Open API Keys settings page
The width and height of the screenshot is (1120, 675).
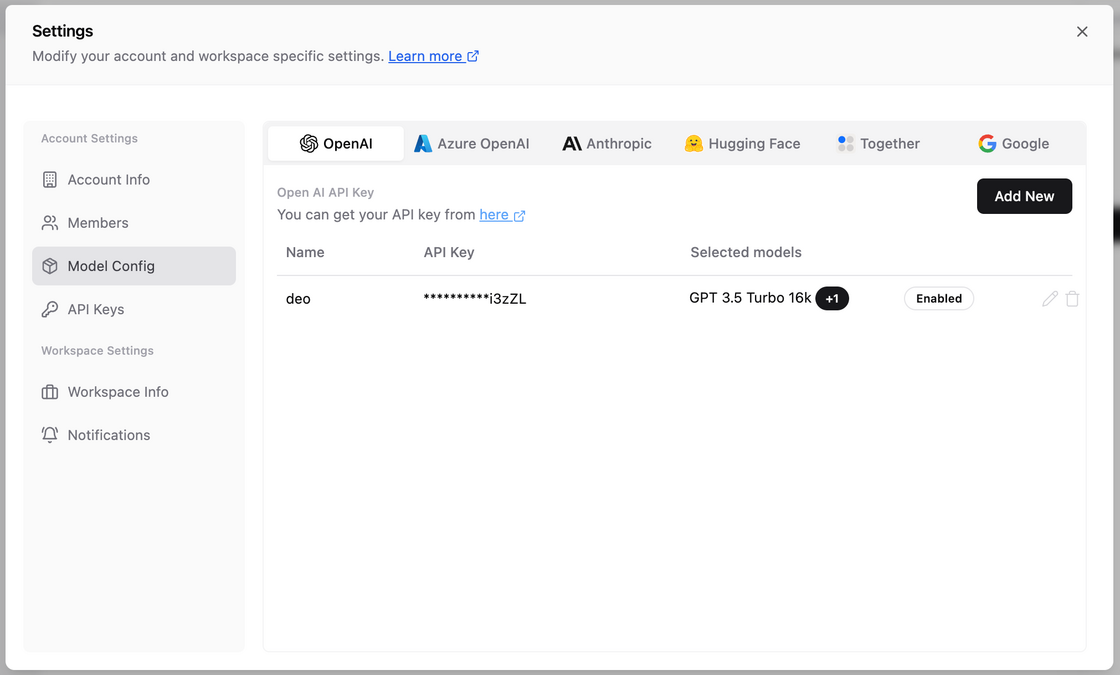click(134, 309)
